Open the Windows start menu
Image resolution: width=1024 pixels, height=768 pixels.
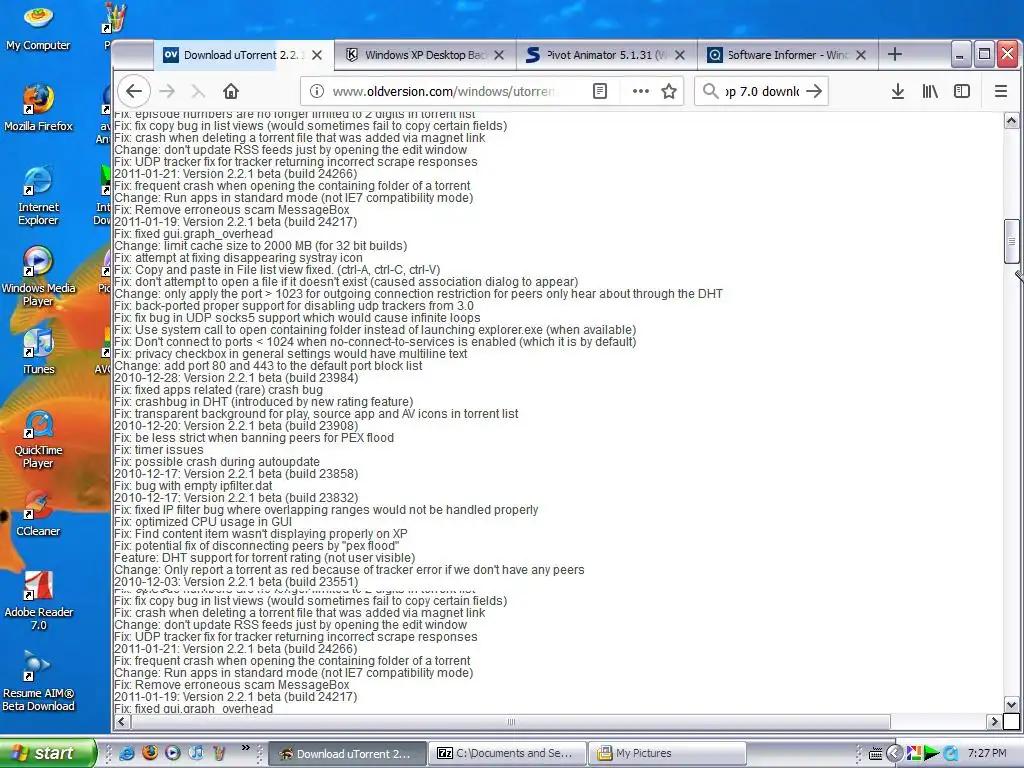47,753
